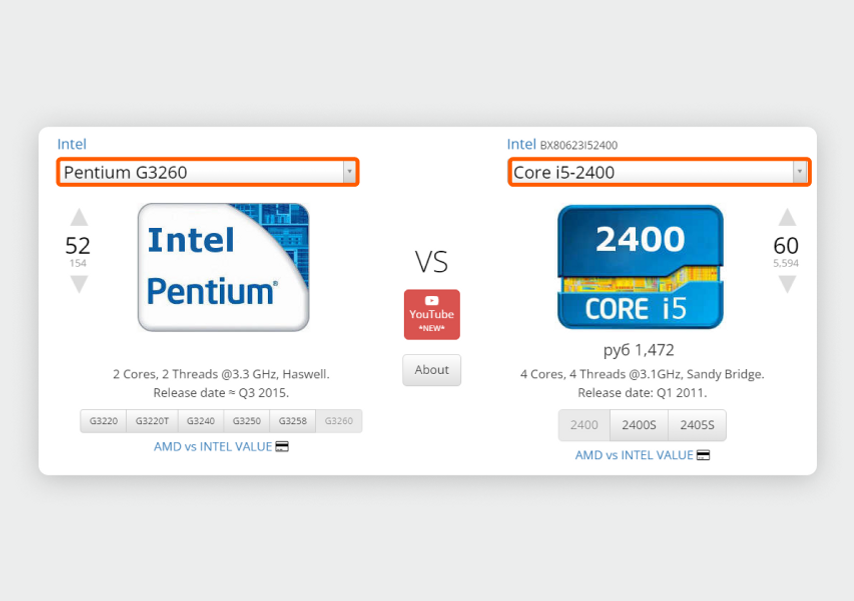Expand the Core i5-2400 dropdown arrow
Viewport: 854px width, 601px height.
tap(800, 172)
